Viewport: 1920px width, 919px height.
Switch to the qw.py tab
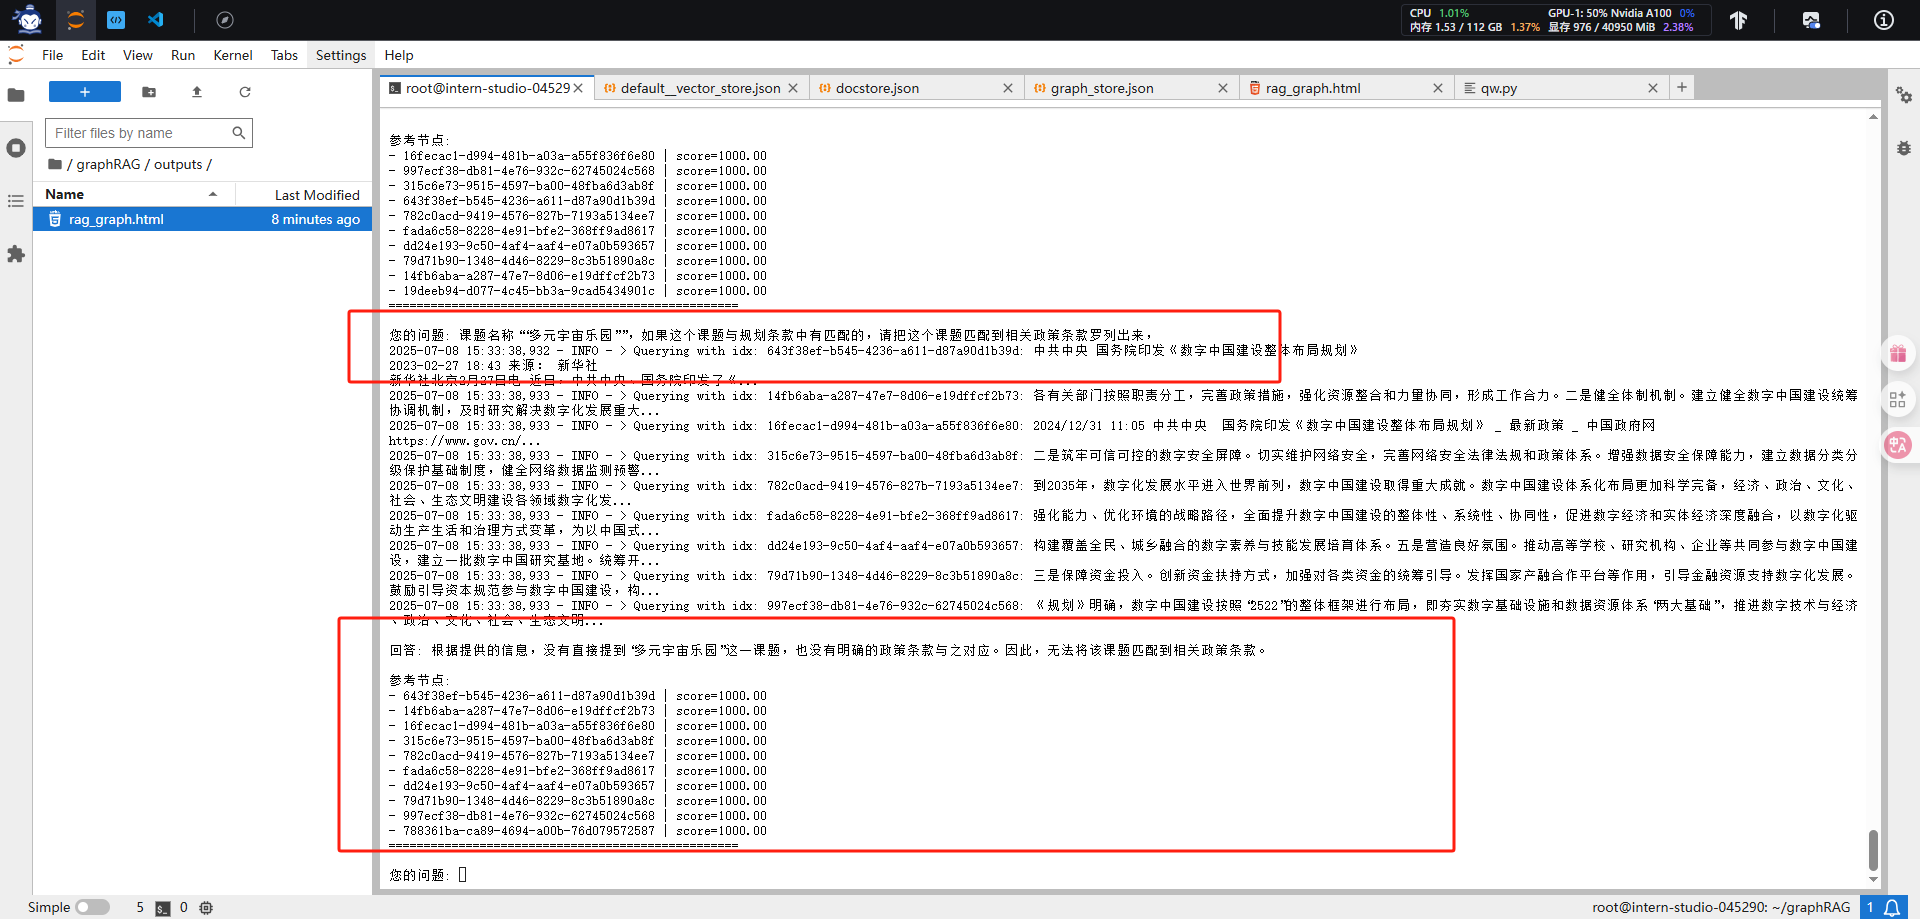click(1500, 88)
